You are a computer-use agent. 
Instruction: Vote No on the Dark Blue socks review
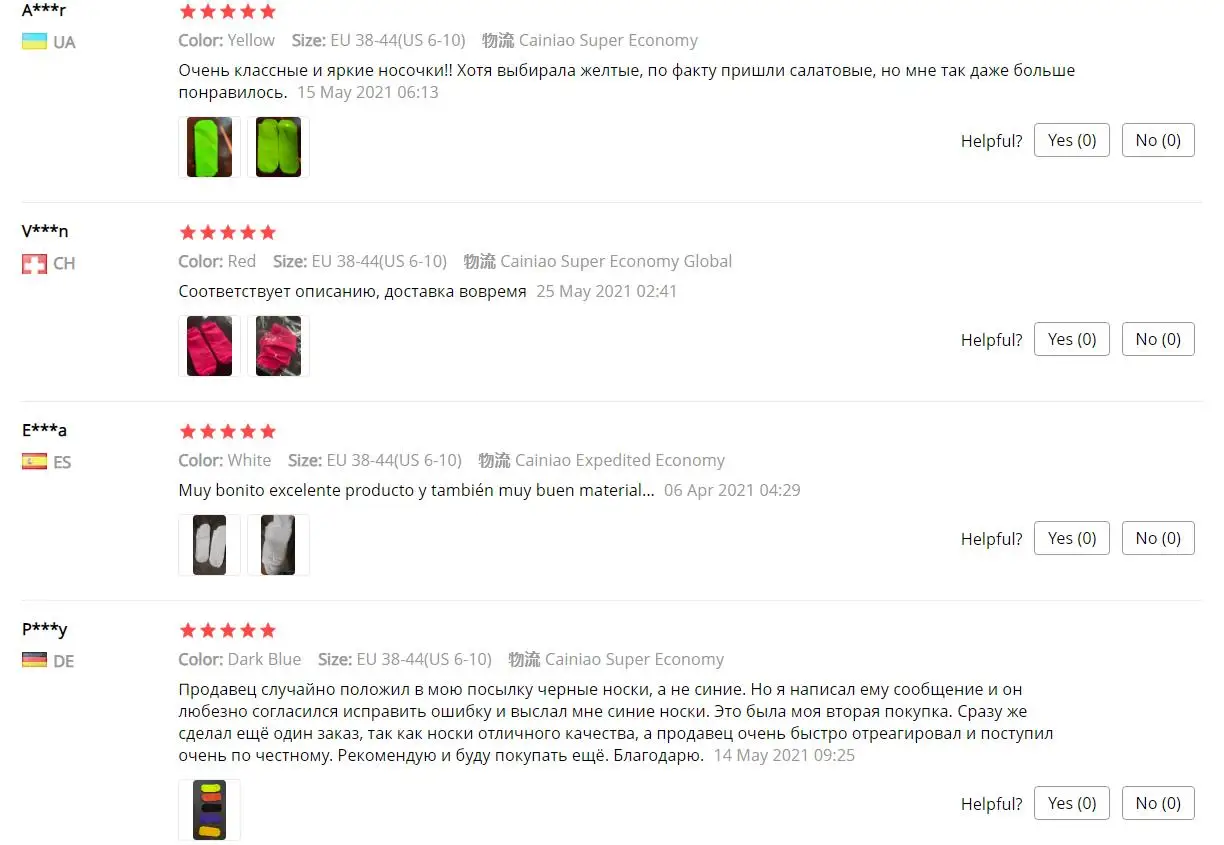1158,803
